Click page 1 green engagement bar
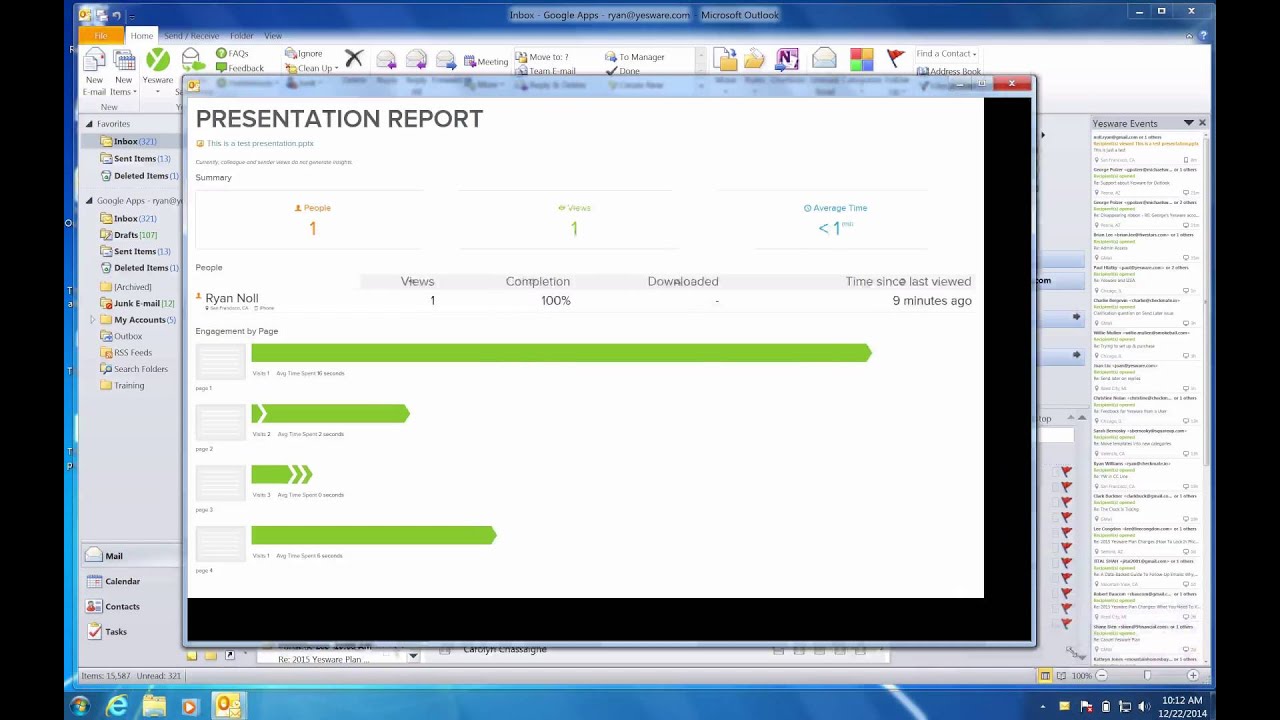1280x720 pixels. [562, 352]
